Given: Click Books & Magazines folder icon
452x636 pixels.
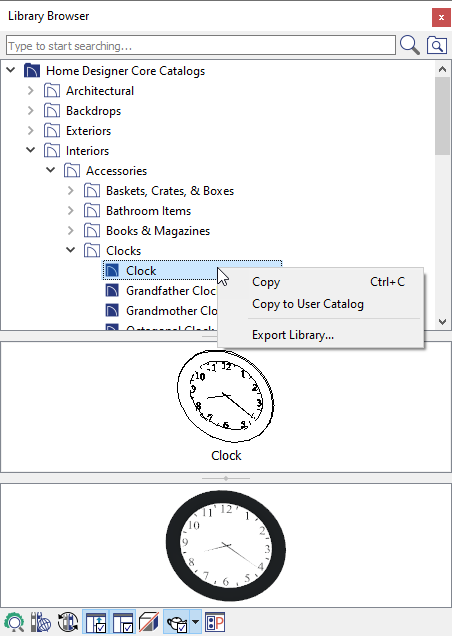Looking at the screenshot, I should 92,230.
